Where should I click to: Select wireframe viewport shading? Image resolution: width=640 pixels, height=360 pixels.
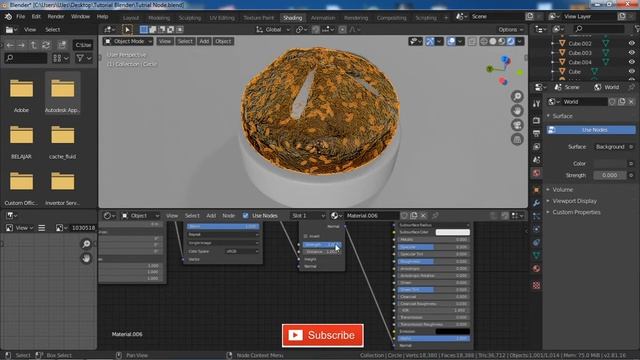pyautogui.click(x=484, y=41)
